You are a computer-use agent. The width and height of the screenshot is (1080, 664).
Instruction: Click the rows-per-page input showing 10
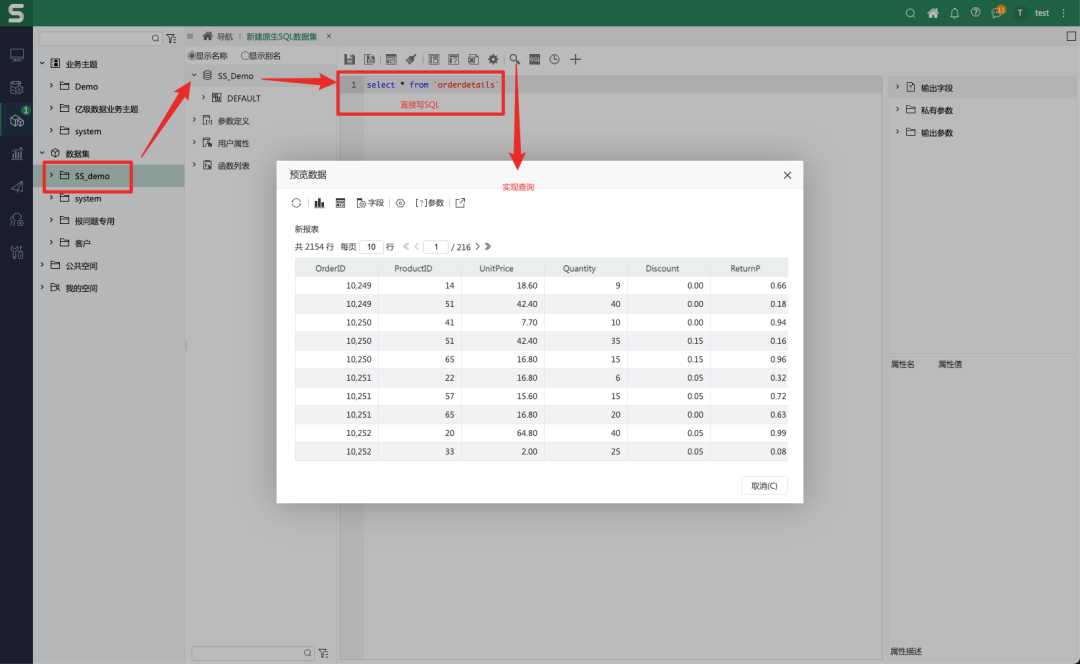(371, 247)
